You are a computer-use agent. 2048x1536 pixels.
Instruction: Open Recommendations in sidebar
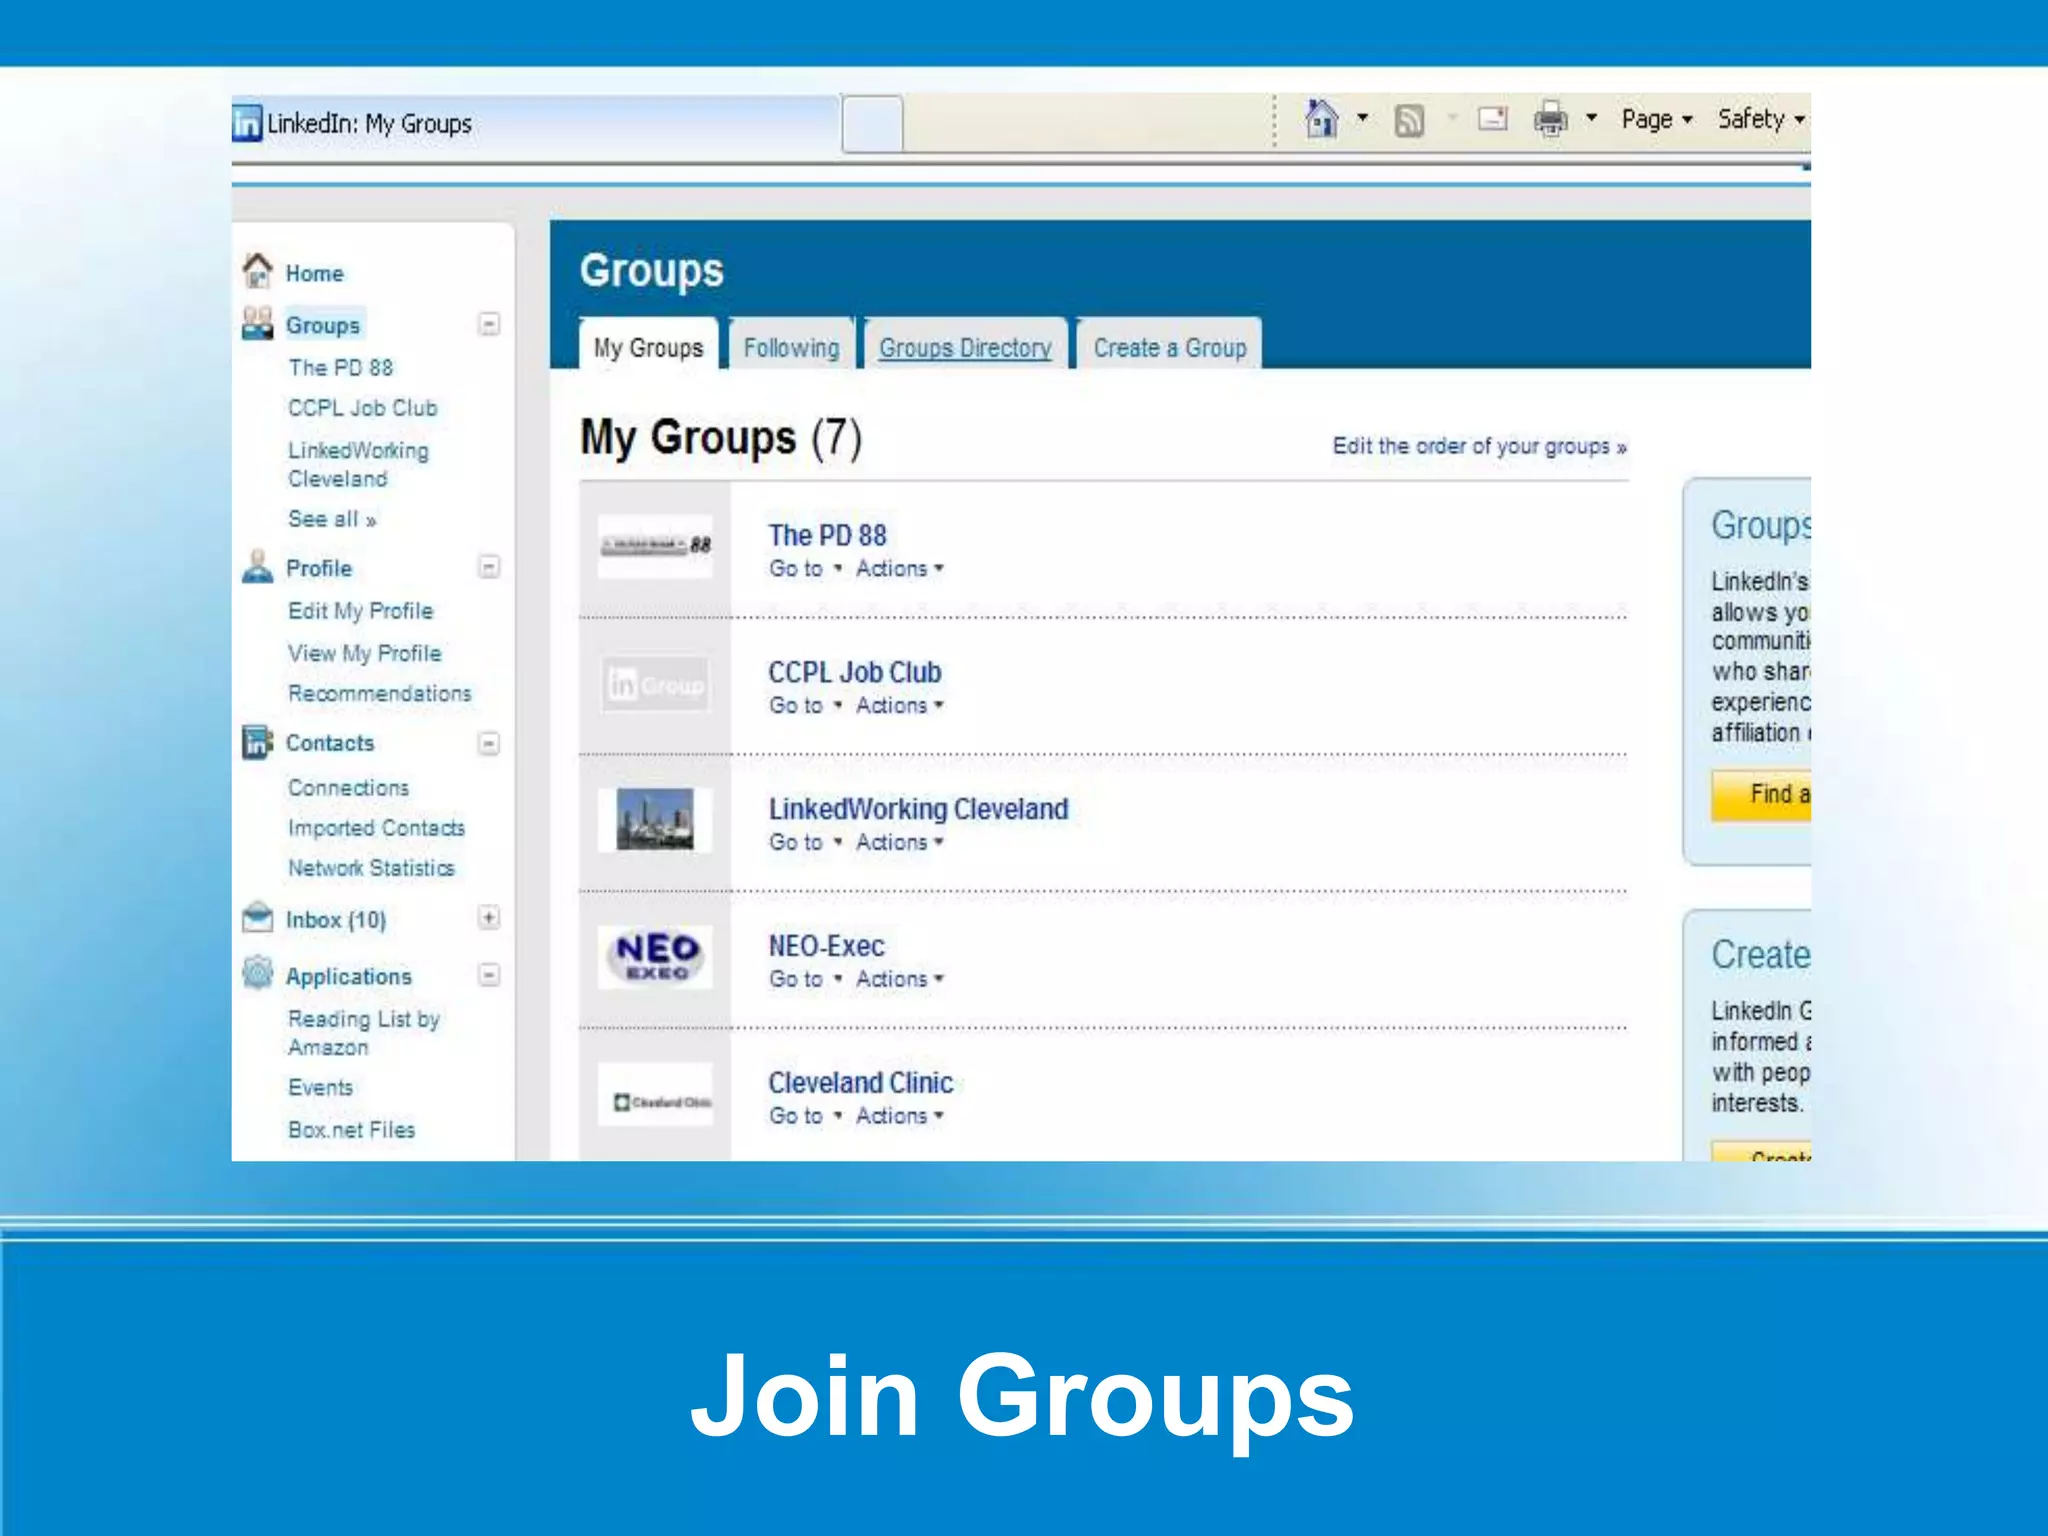[x=379, y=693]
